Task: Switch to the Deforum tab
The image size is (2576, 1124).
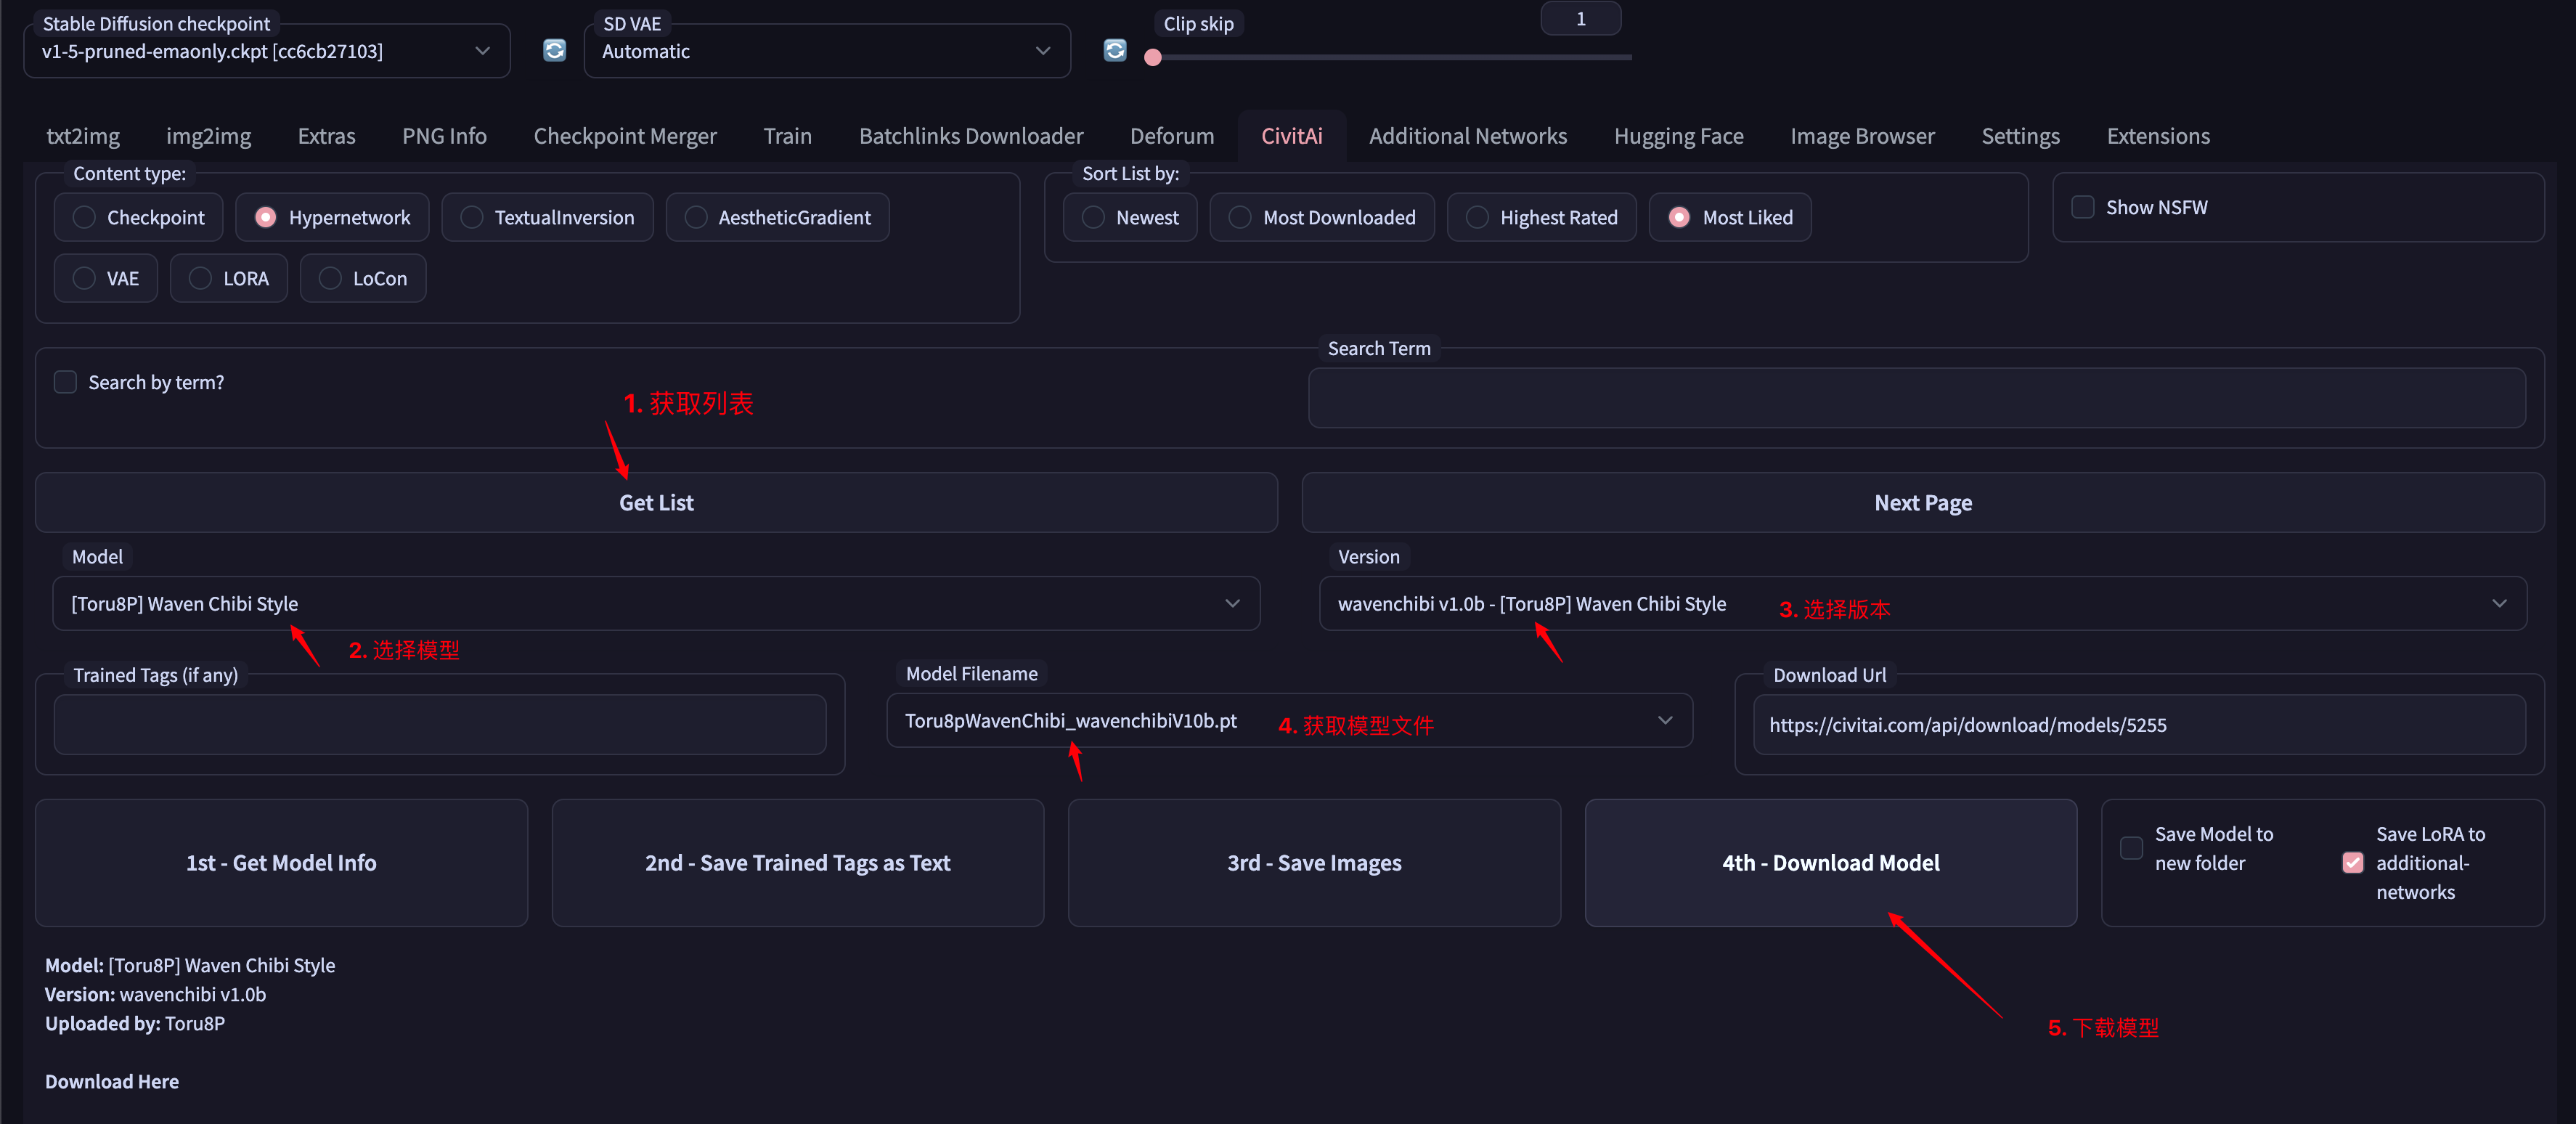Action: (x=1172, y=136)
